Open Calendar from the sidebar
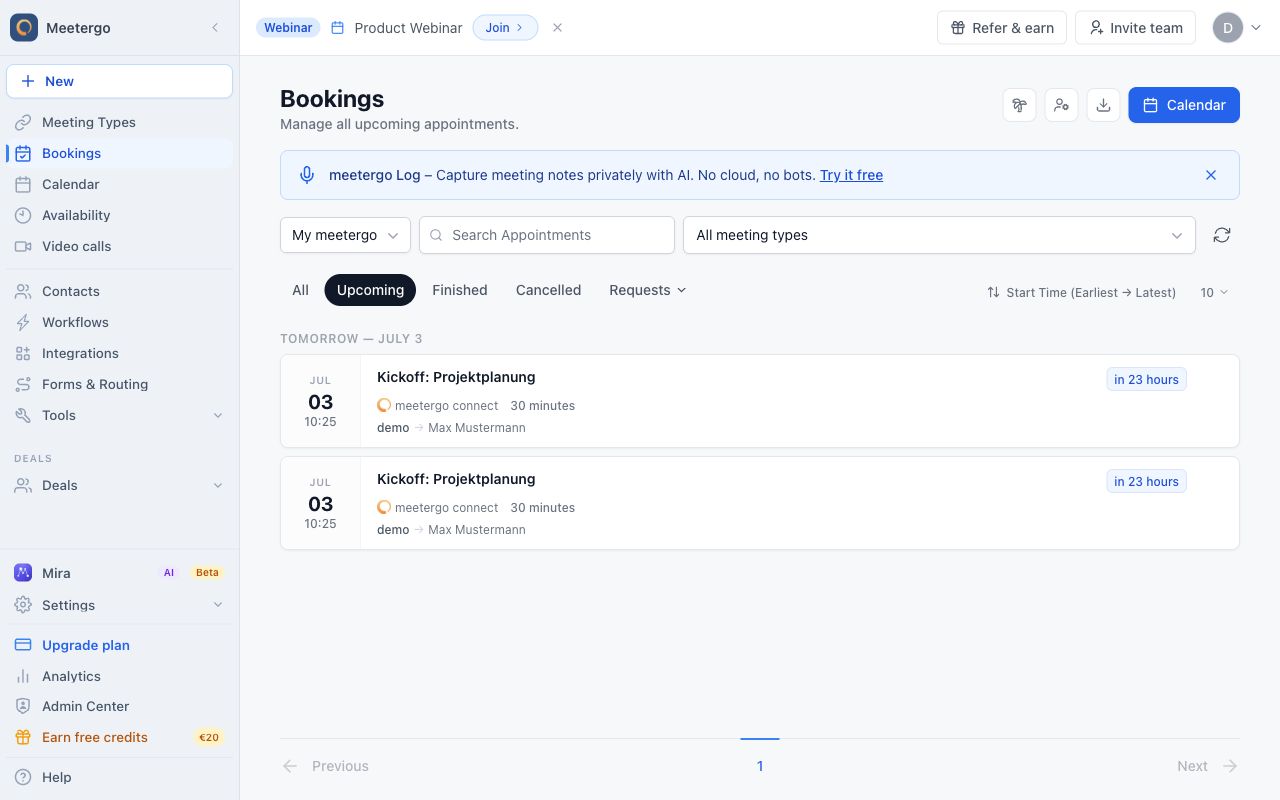 (x=120, y=184)
